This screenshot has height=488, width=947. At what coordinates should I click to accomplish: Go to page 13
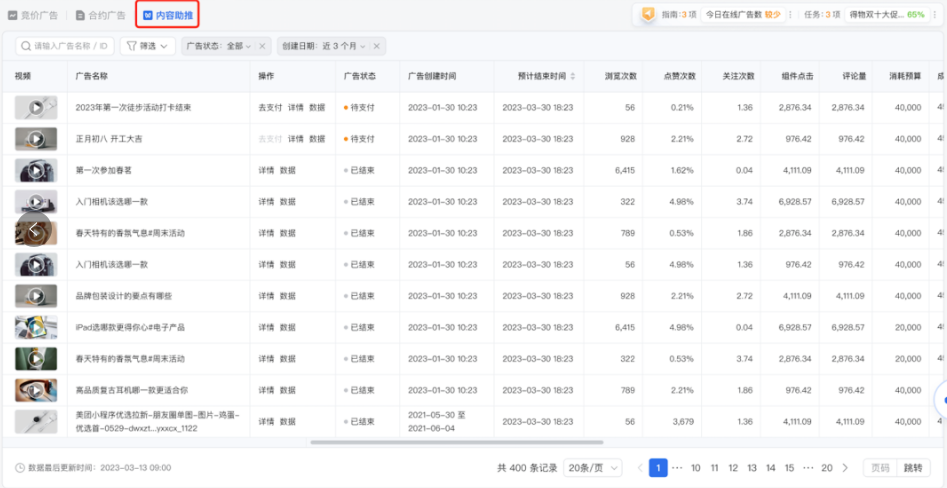tap(752, 467)
